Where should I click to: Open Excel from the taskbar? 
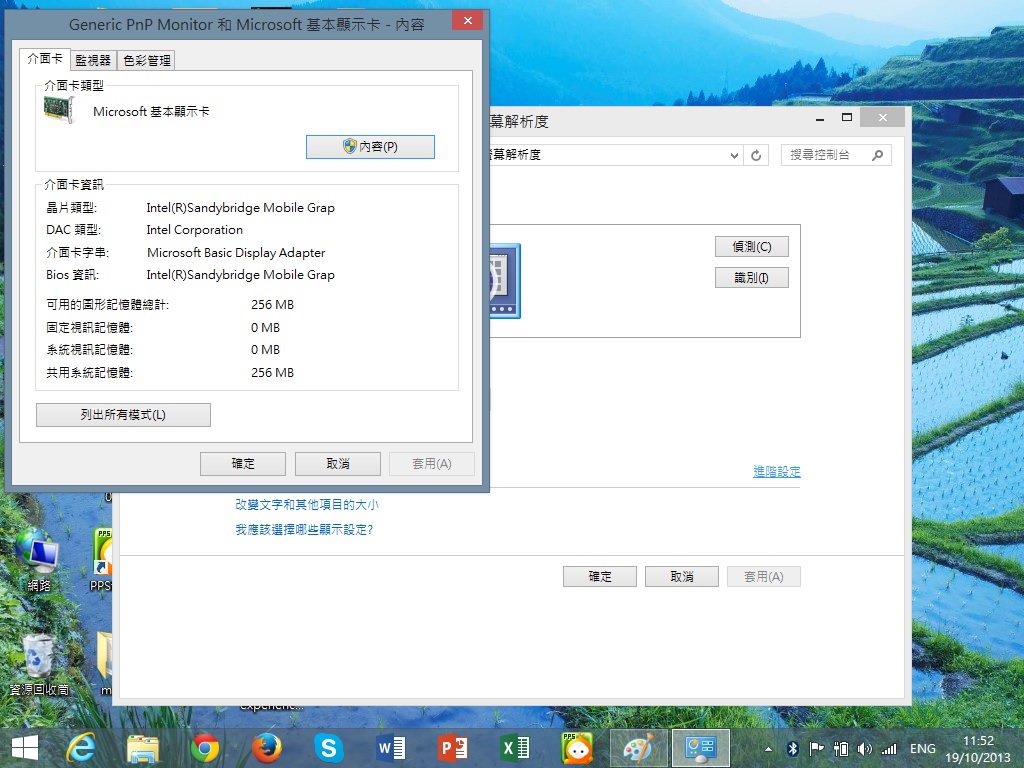pyautogui.click(x=515, y=748)
